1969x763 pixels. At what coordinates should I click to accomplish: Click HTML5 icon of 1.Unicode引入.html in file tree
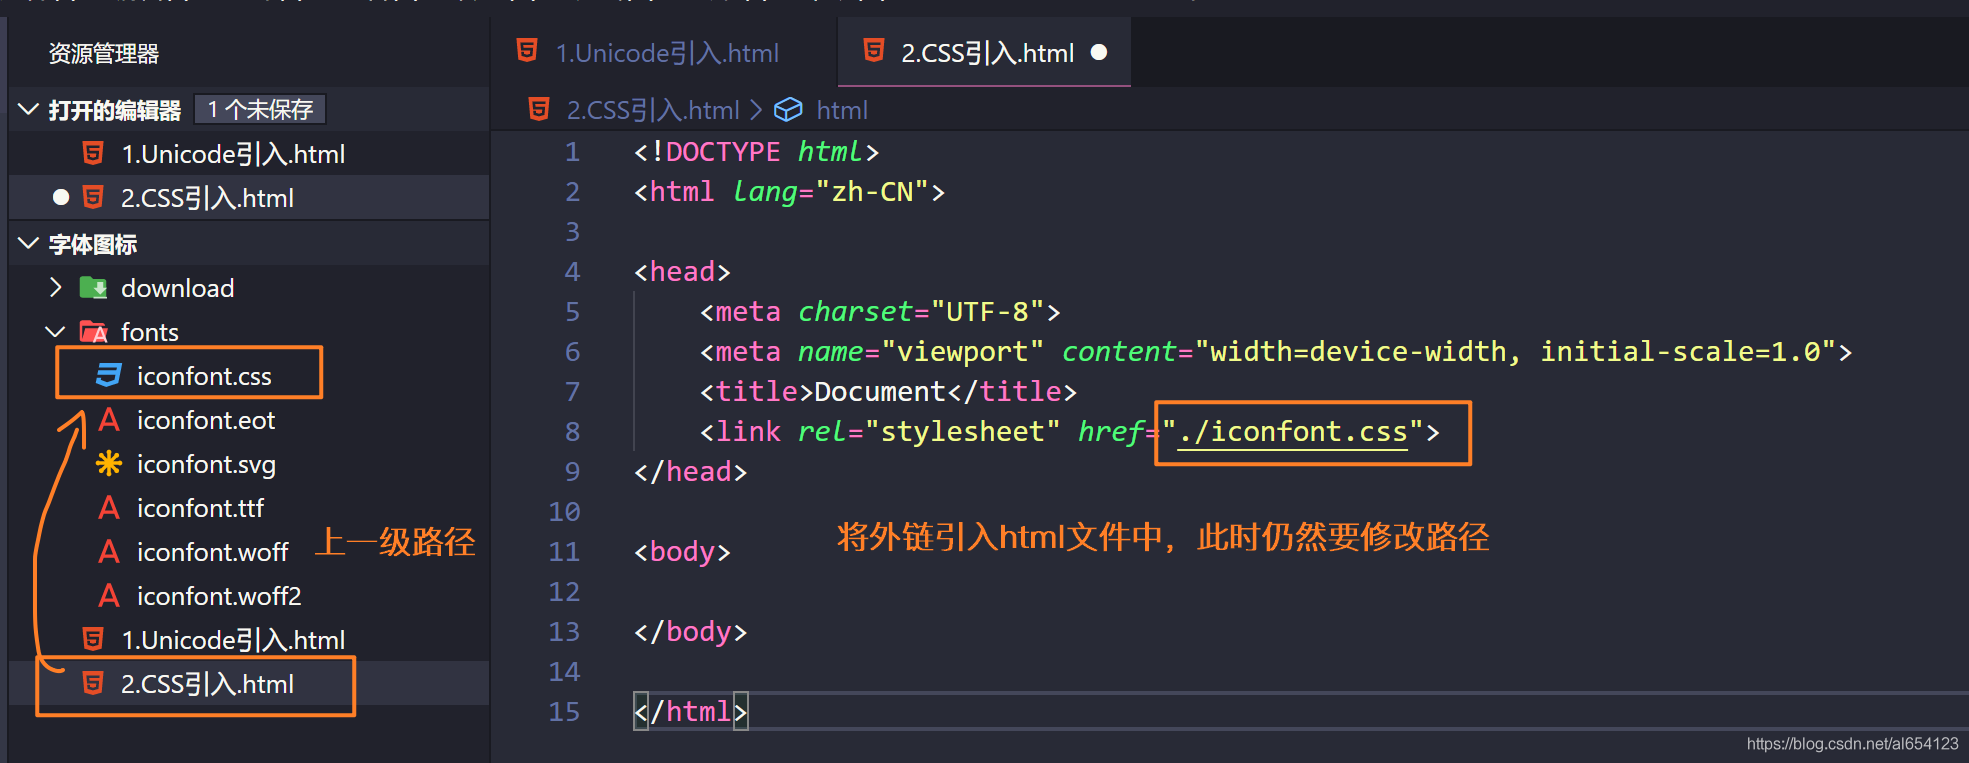pyautogui.click(x=93, y=638)
